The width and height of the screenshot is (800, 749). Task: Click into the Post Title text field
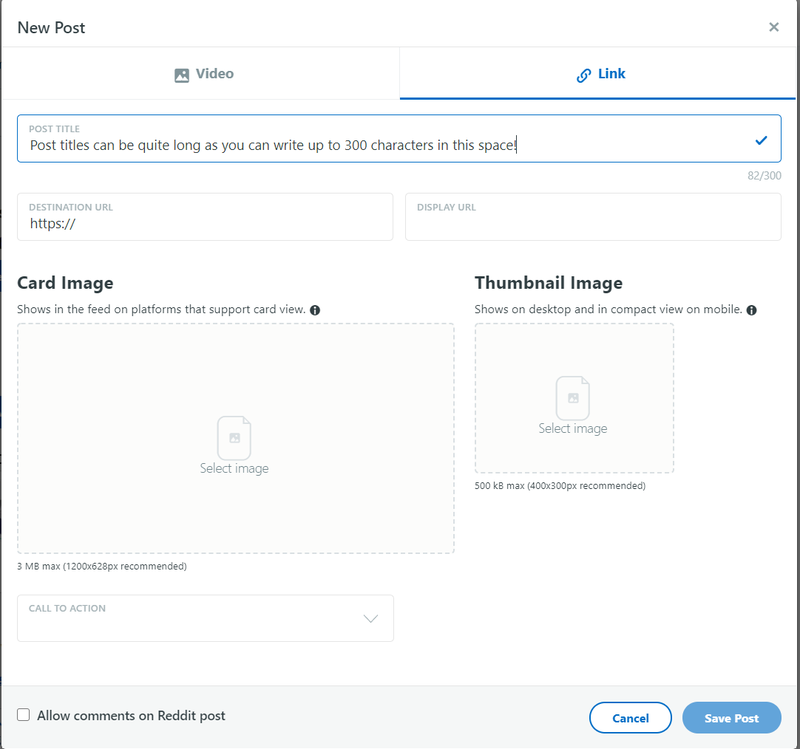[x=399, y=139]
